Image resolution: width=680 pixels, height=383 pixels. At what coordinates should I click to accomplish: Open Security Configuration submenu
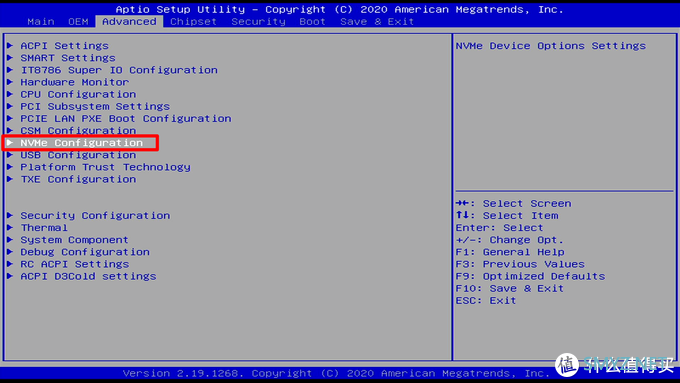click(95, 216)
